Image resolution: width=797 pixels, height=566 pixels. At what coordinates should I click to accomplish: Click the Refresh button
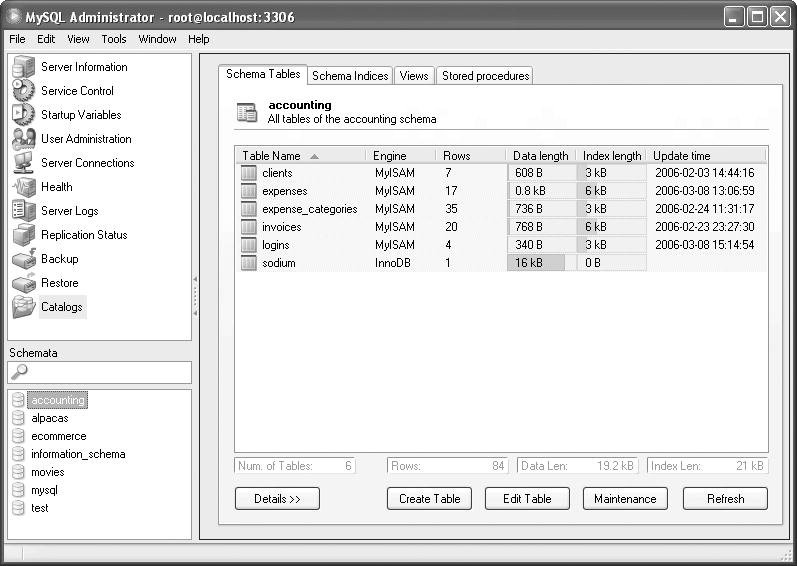[x=725, y=499]
